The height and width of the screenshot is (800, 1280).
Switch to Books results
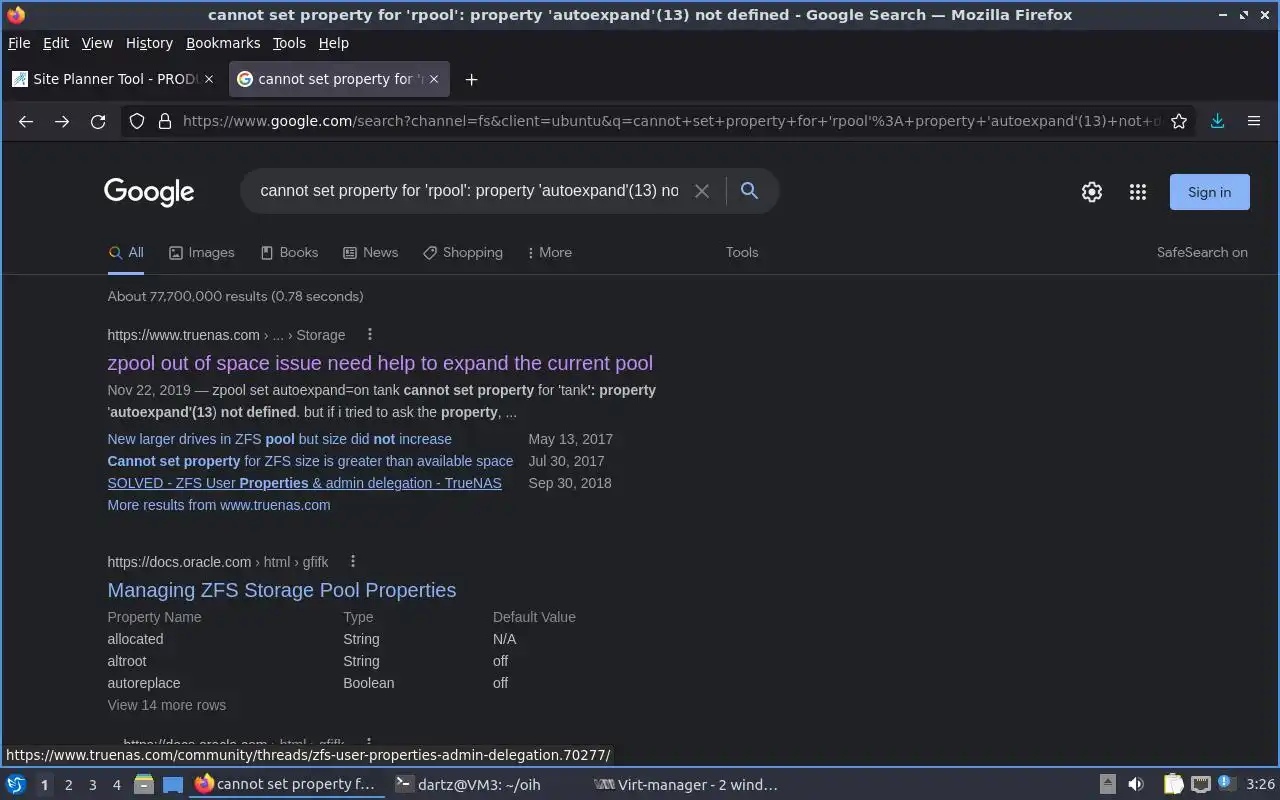click(289, 252)
